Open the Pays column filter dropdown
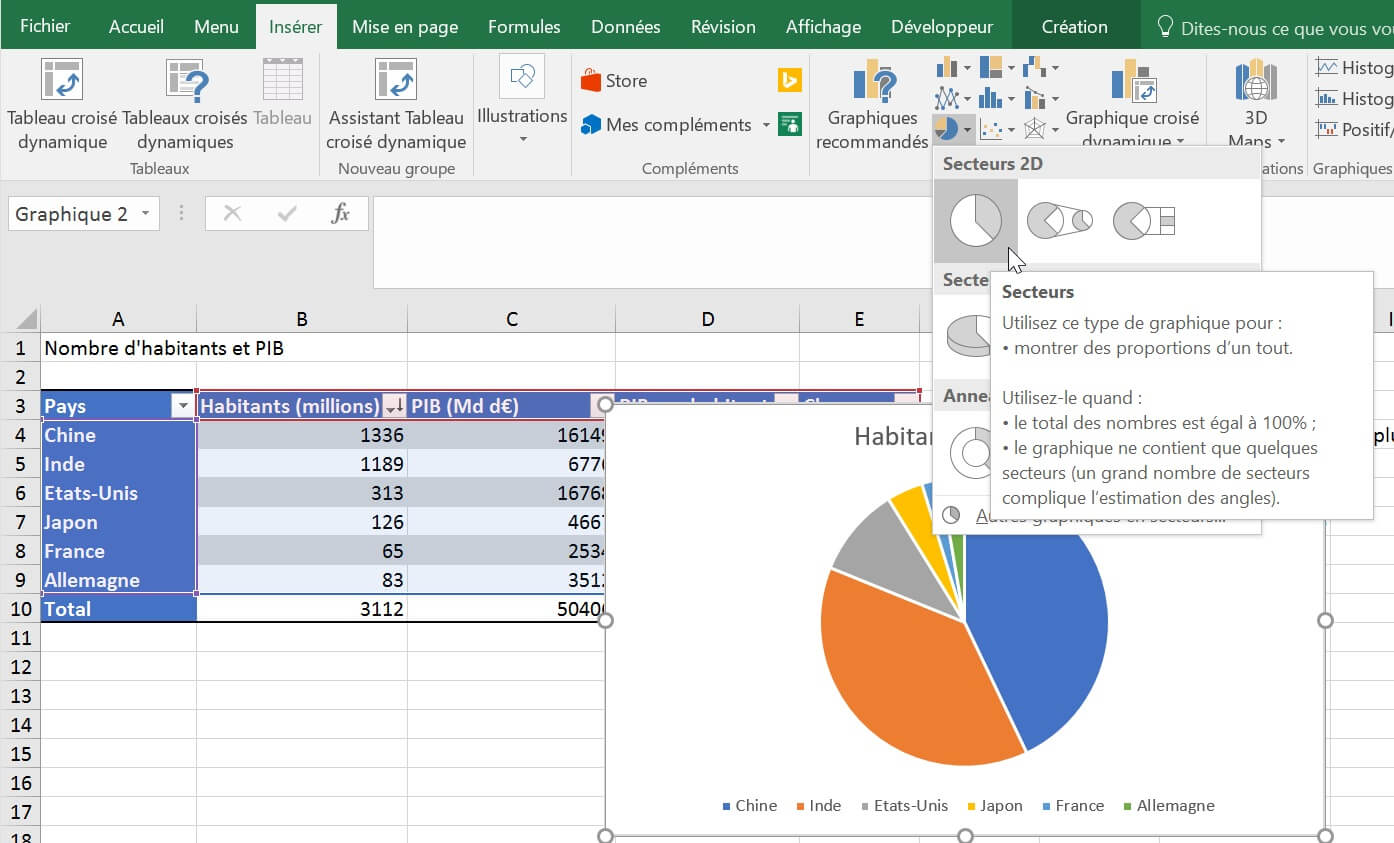 [183, 406]
